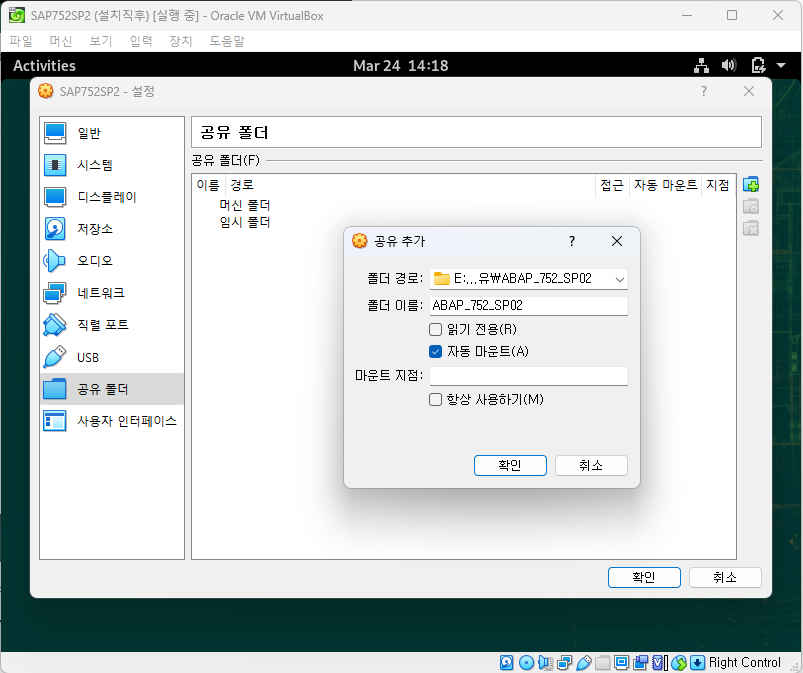This screenshot has height=673, width=803.
Task: Click the display status bar icon
Action: tap(621, 662)
